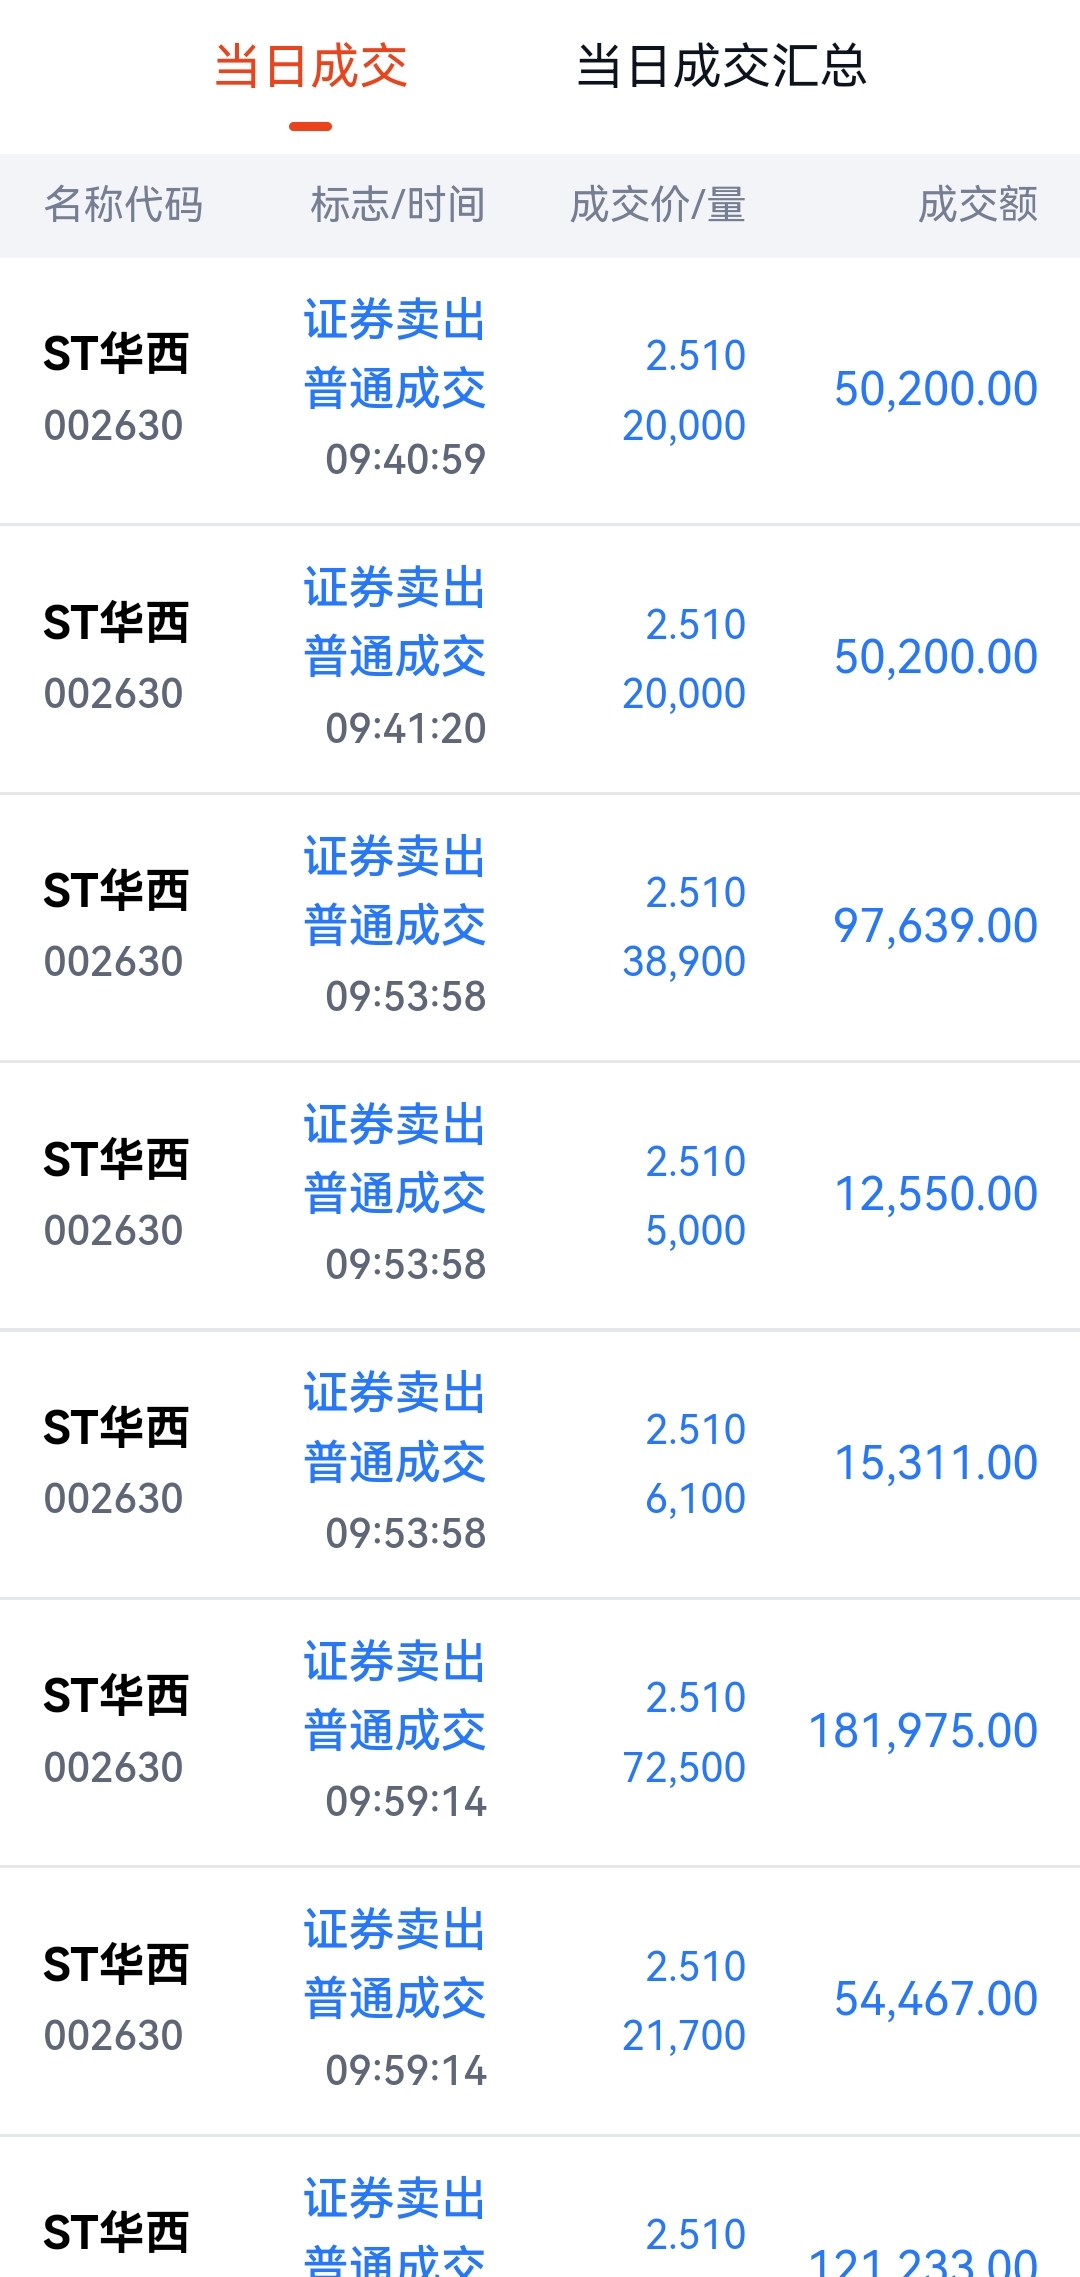Tap the 成交额 column header
The height and width of the screenshot is (2277, 1080).
978,205
